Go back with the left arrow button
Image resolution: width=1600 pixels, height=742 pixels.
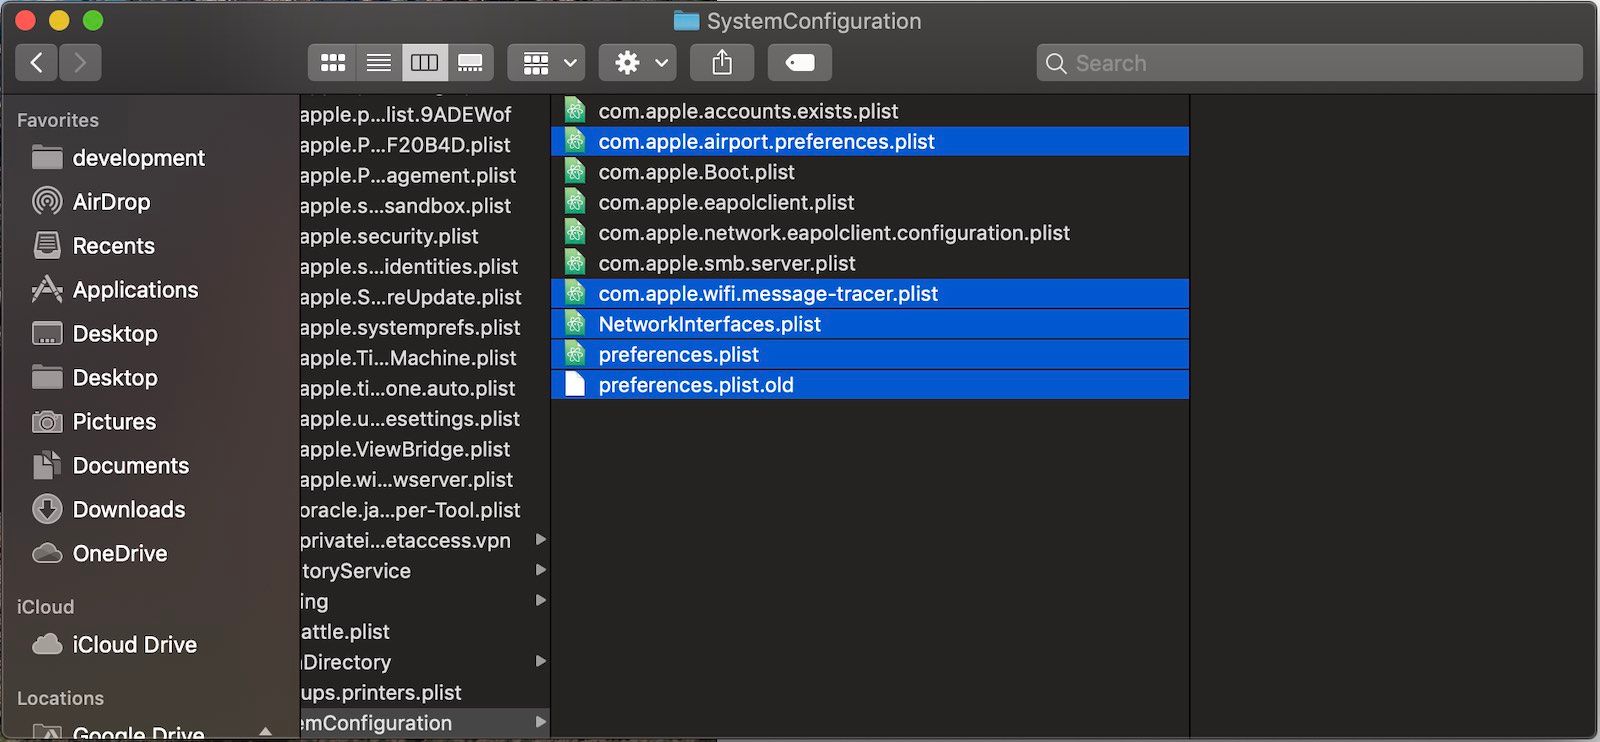[x=36, y=63]
